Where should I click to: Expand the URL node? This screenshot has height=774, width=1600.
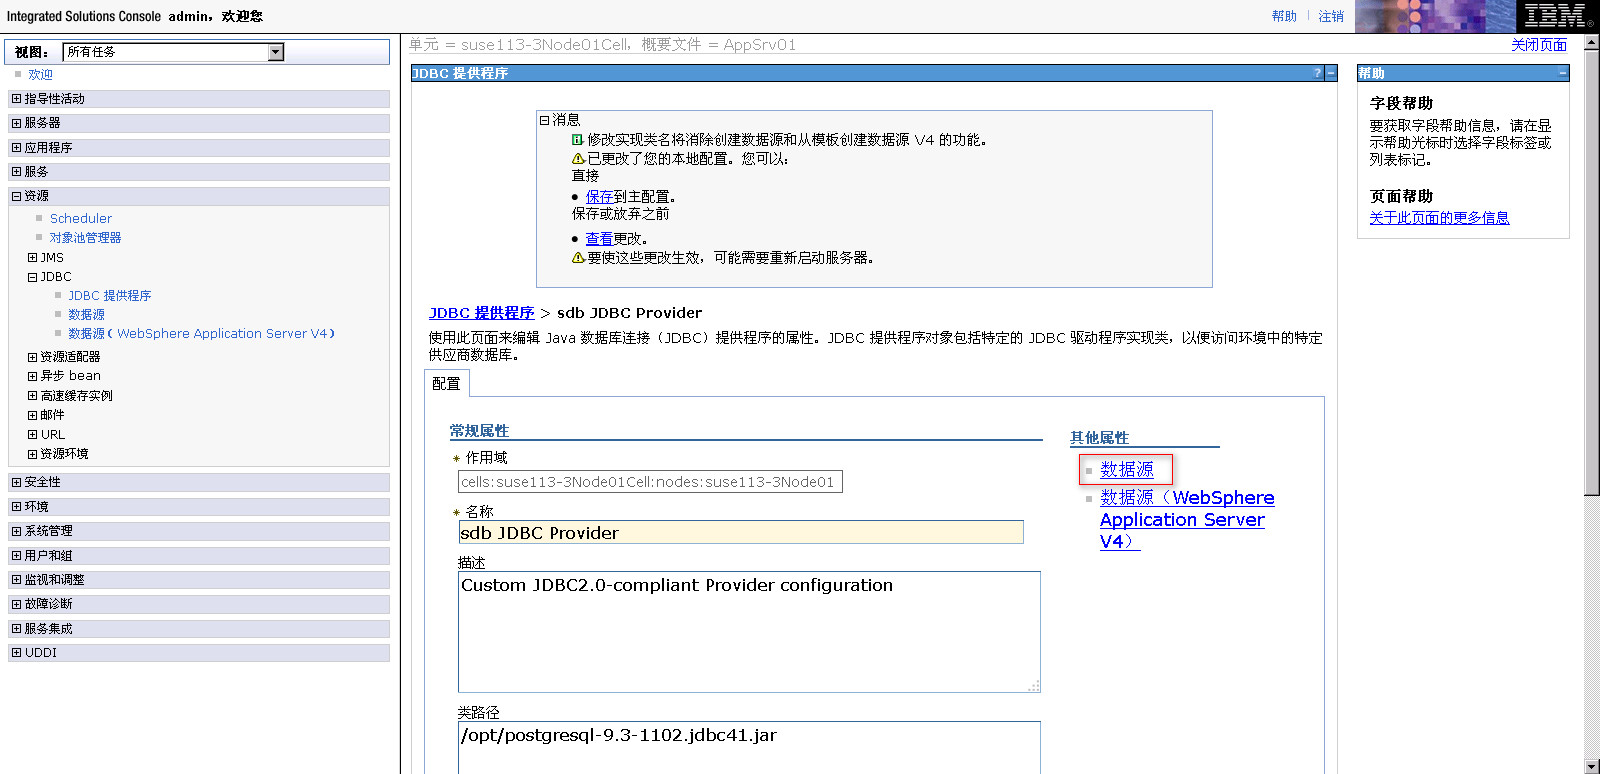click(x=32, y=435)
